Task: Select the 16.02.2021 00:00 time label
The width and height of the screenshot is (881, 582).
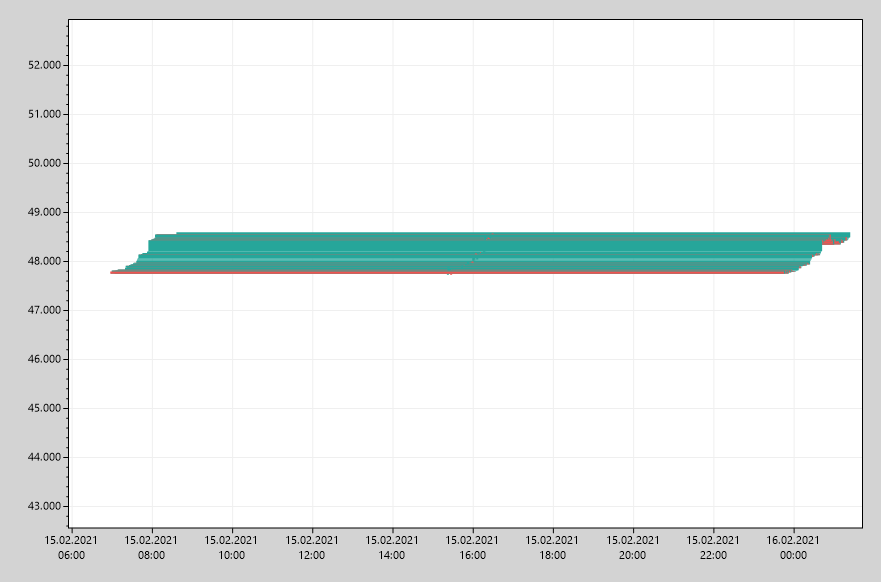Action: 794,544
